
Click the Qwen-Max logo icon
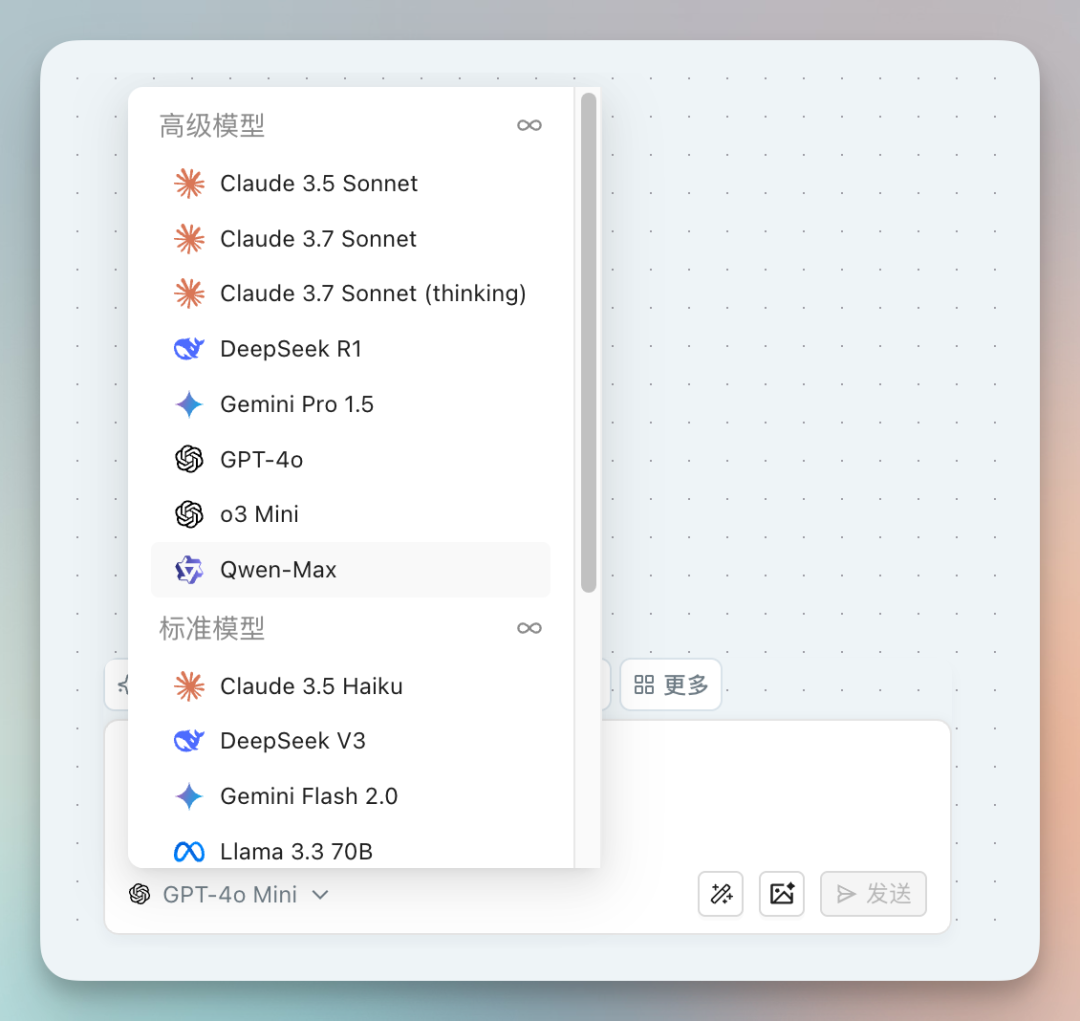(189, 570)
